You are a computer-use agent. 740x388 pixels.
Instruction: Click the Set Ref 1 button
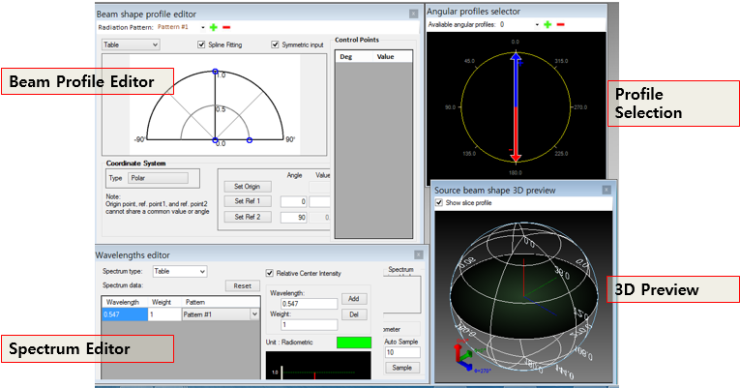pos(247,201)
